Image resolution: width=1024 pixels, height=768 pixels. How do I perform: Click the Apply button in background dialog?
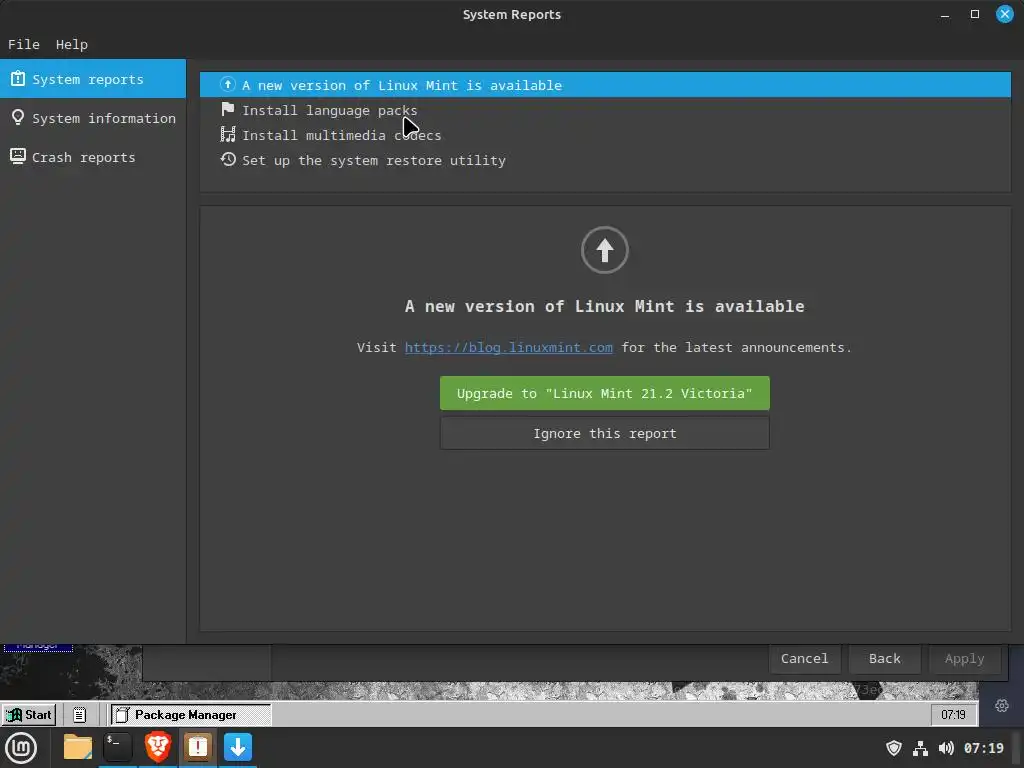(965, 658)
